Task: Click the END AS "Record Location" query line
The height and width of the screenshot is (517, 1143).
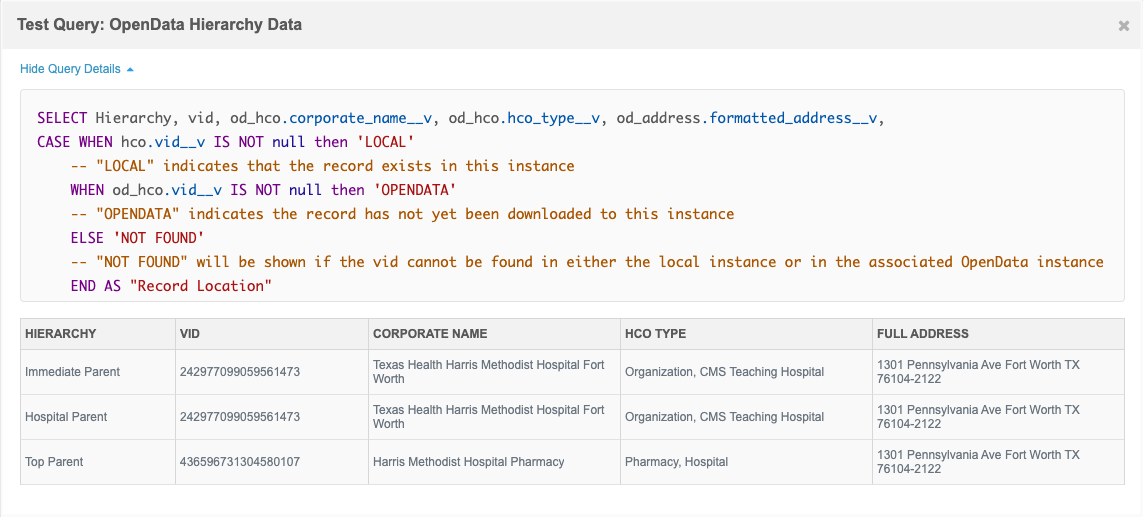Action: coord(171,286)
